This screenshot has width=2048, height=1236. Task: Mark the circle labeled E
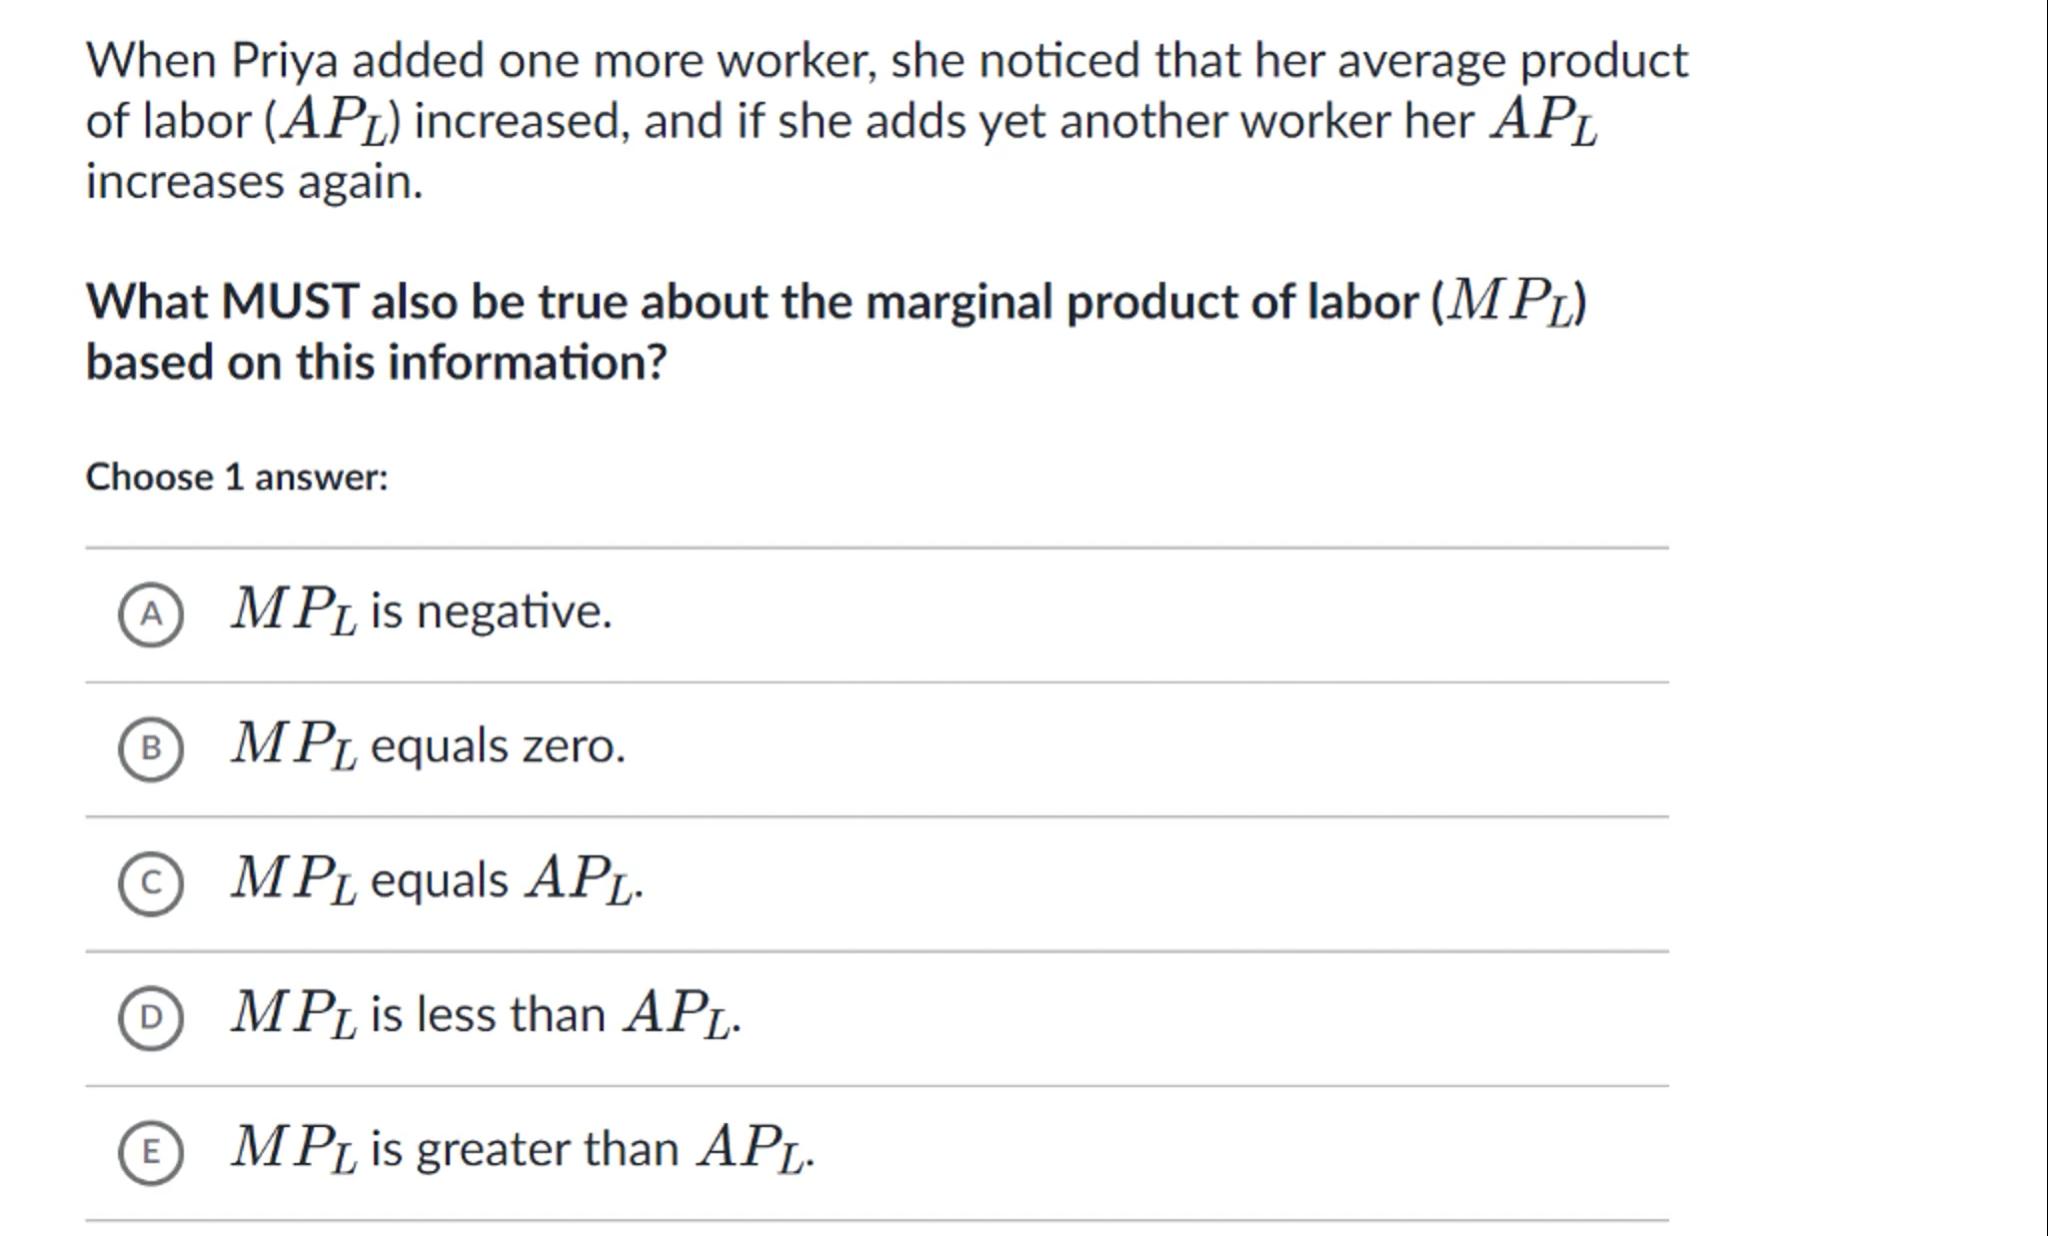click(151, 1151)
